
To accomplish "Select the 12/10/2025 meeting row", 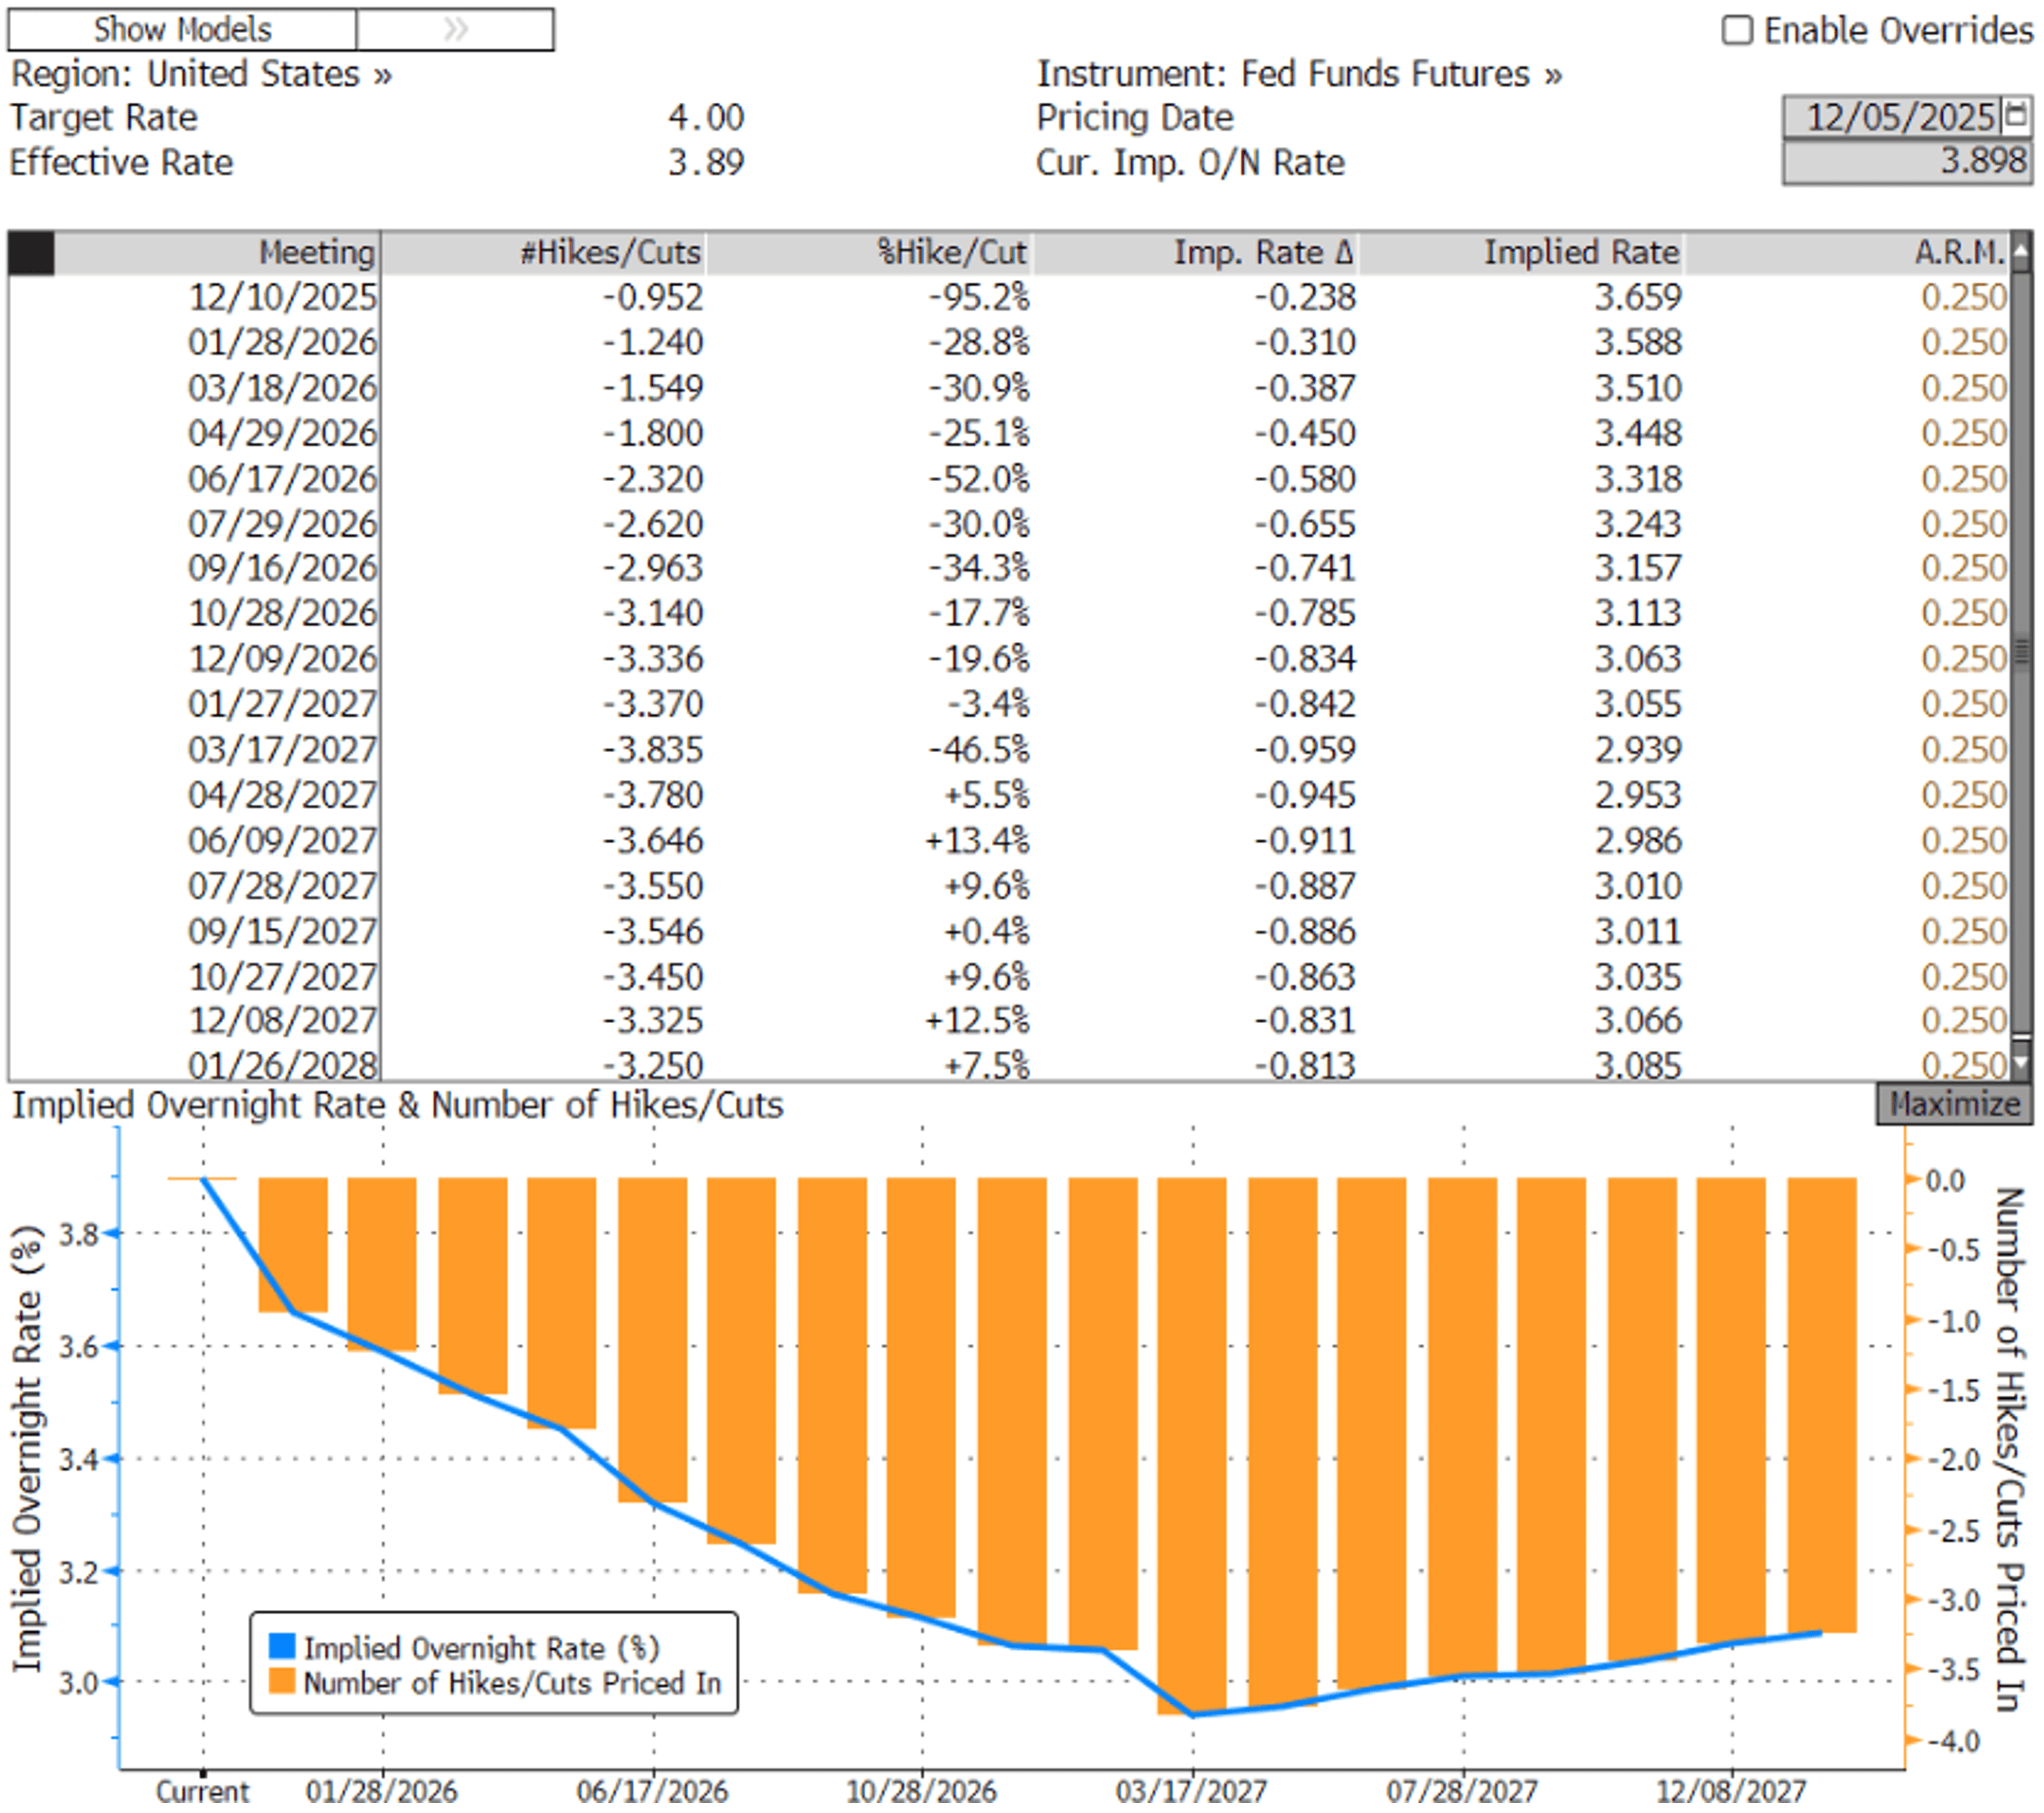I will click(283, 297).
